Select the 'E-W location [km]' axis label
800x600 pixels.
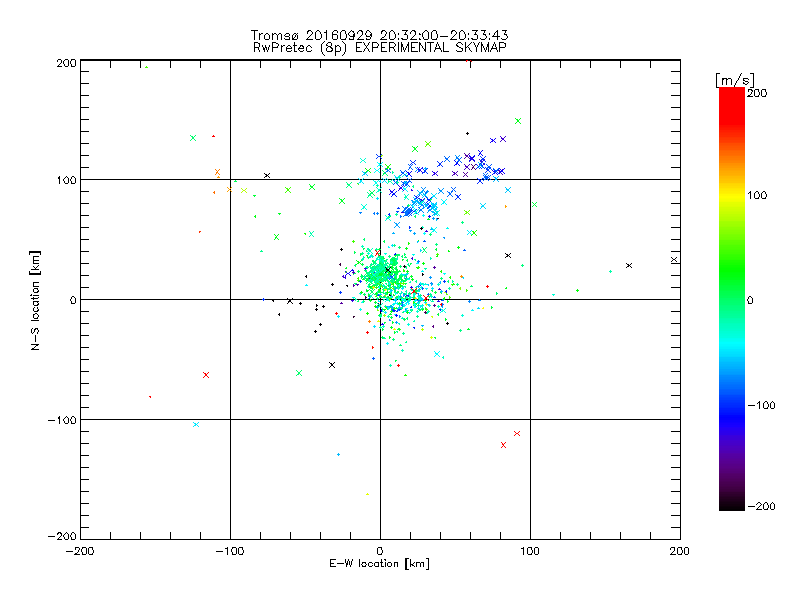click(x=379, y=564)
